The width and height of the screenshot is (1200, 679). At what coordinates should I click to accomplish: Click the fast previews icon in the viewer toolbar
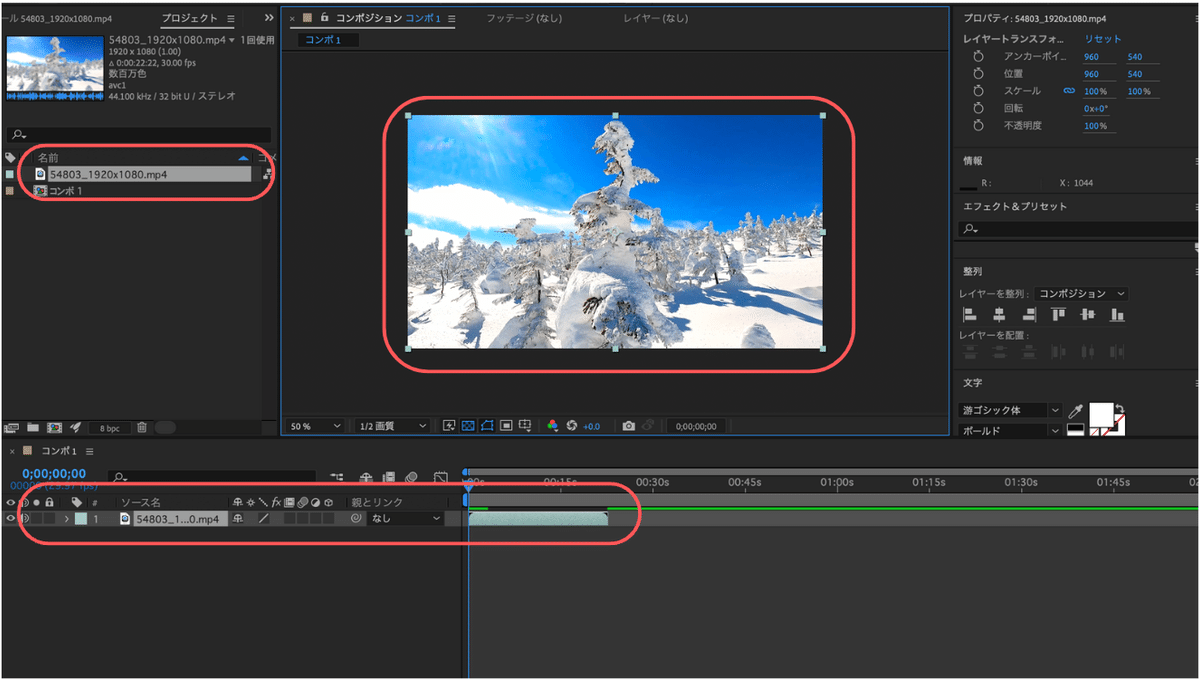pos(449,425)
